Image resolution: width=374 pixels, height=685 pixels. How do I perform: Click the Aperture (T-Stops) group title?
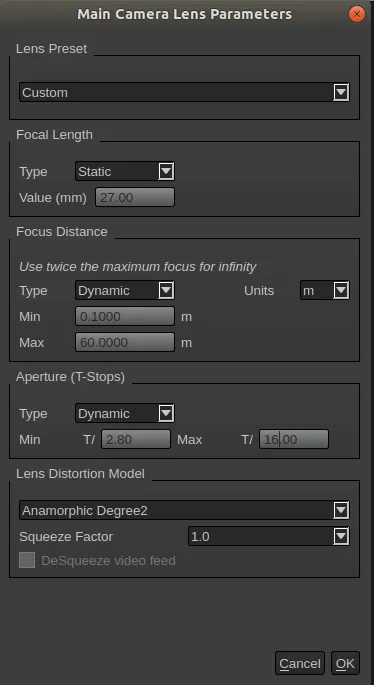click(70, 377)
